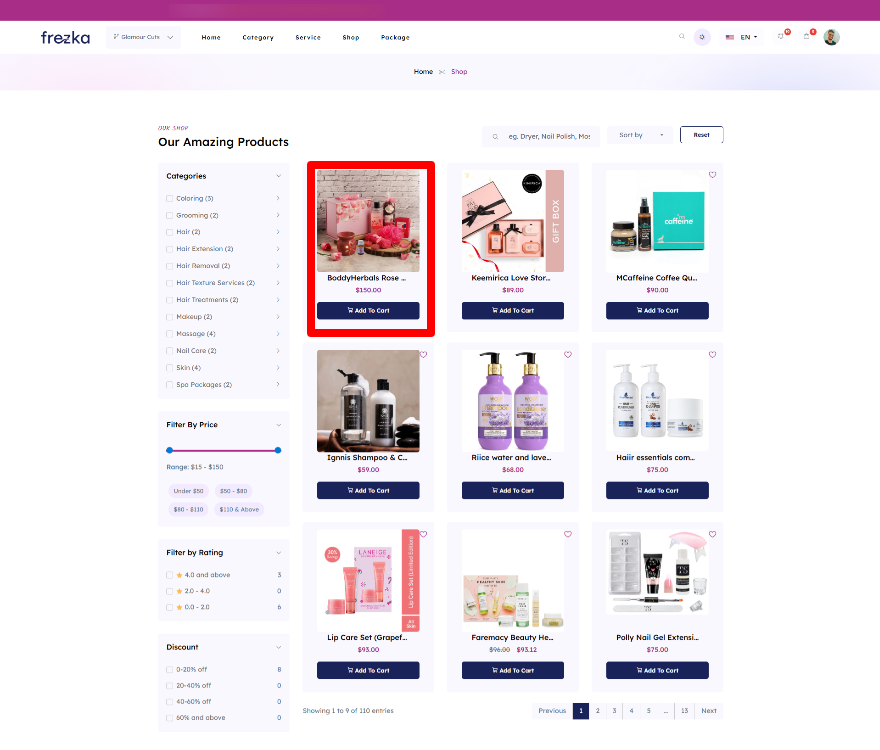Open the Service menu item
Image resolution: width=880 pixels, height=750 pixels.
[x=308, y=37]
